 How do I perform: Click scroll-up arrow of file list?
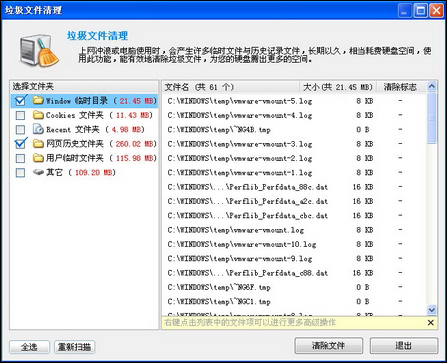[432, 87]
